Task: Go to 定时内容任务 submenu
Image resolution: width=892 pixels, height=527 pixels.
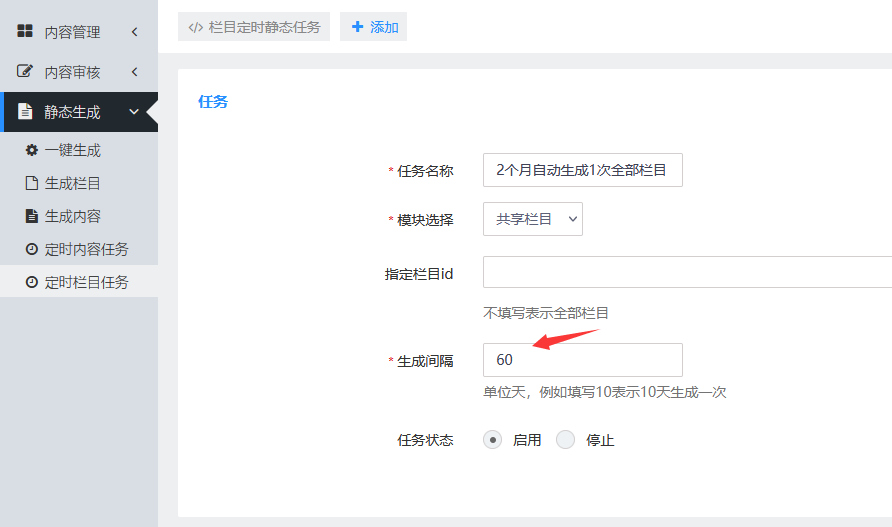Action: tap(79, 249)
